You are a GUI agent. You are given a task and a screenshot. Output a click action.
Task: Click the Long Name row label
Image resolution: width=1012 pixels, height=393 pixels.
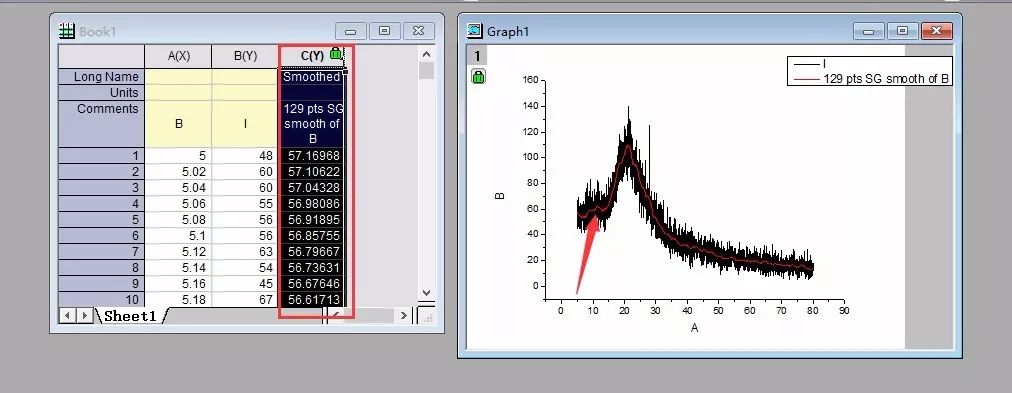(101, 77)
